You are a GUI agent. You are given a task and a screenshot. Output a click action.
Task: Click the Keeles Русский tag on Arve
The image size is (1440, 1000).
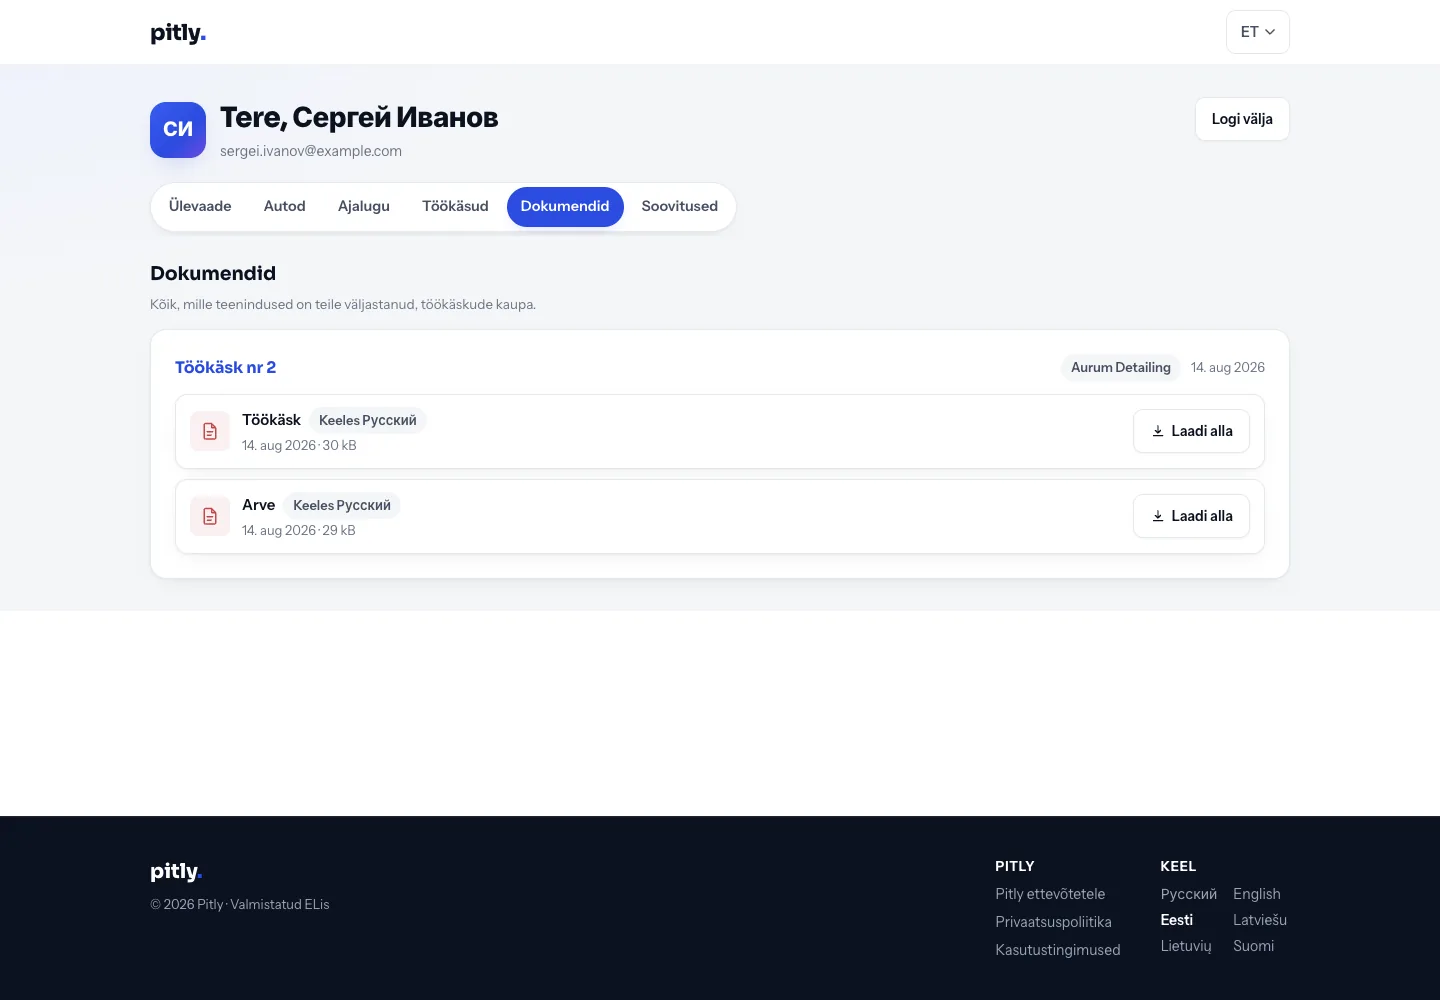pos(342,505)
